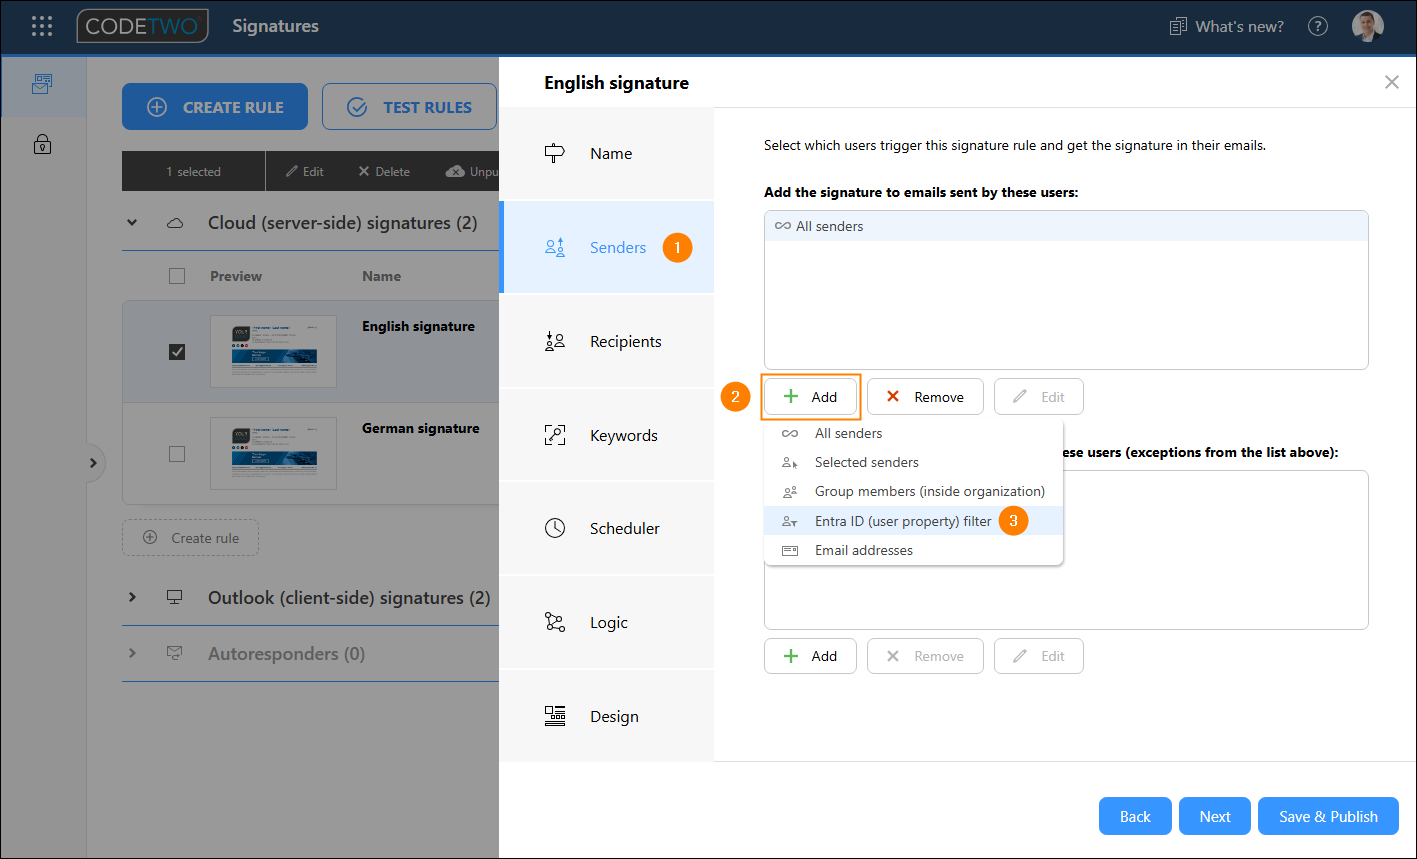Choose Selected senders from the menu
The height and width of the screenshot is (859, 1417).
(x=913, y=462)
